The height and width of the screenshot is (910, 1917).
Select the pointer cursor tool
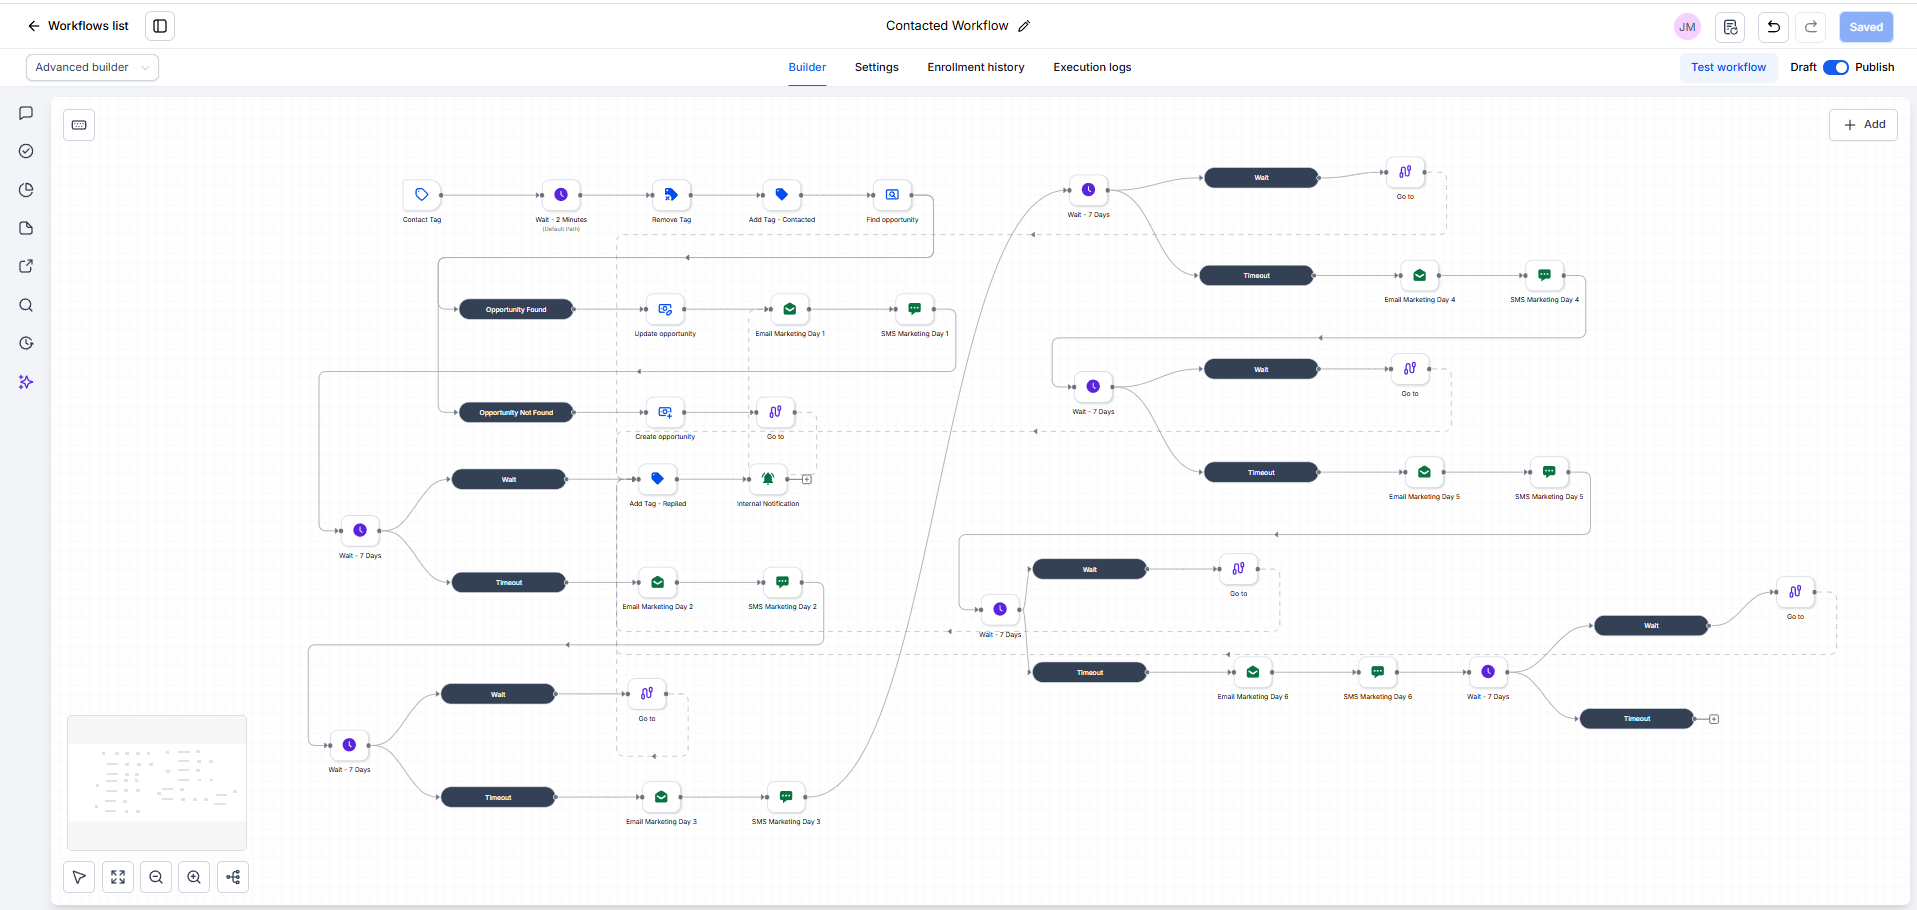click(79, 877)
